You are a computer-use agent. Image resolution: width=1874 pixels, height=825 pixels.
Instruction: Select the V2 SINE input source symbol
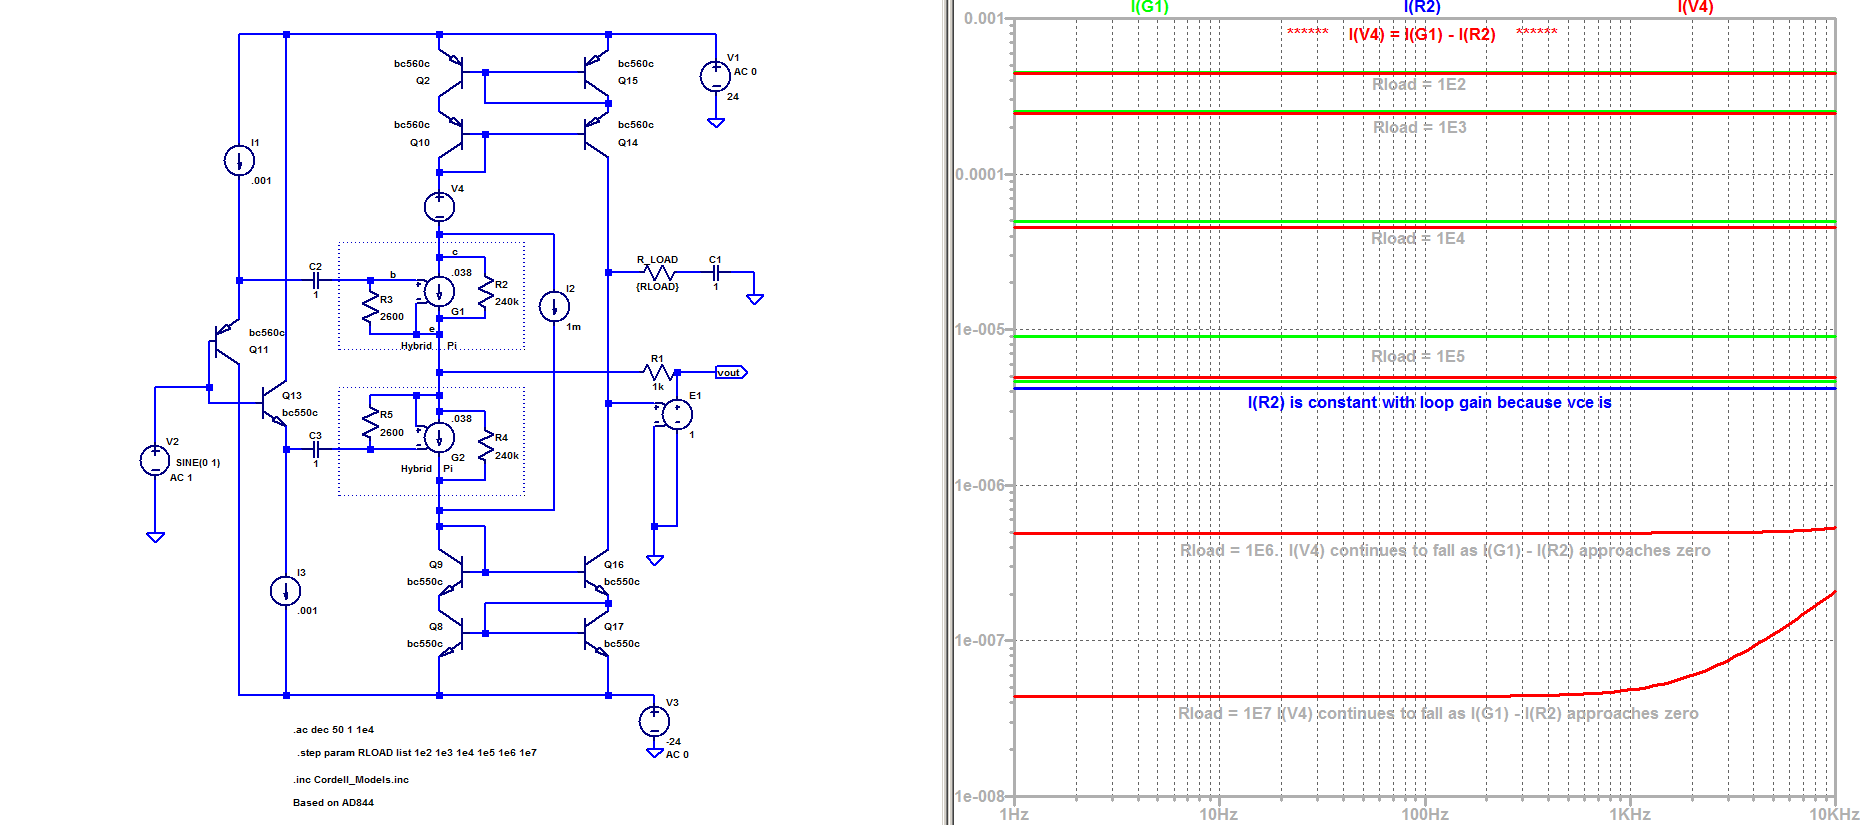tap(155, 461)
